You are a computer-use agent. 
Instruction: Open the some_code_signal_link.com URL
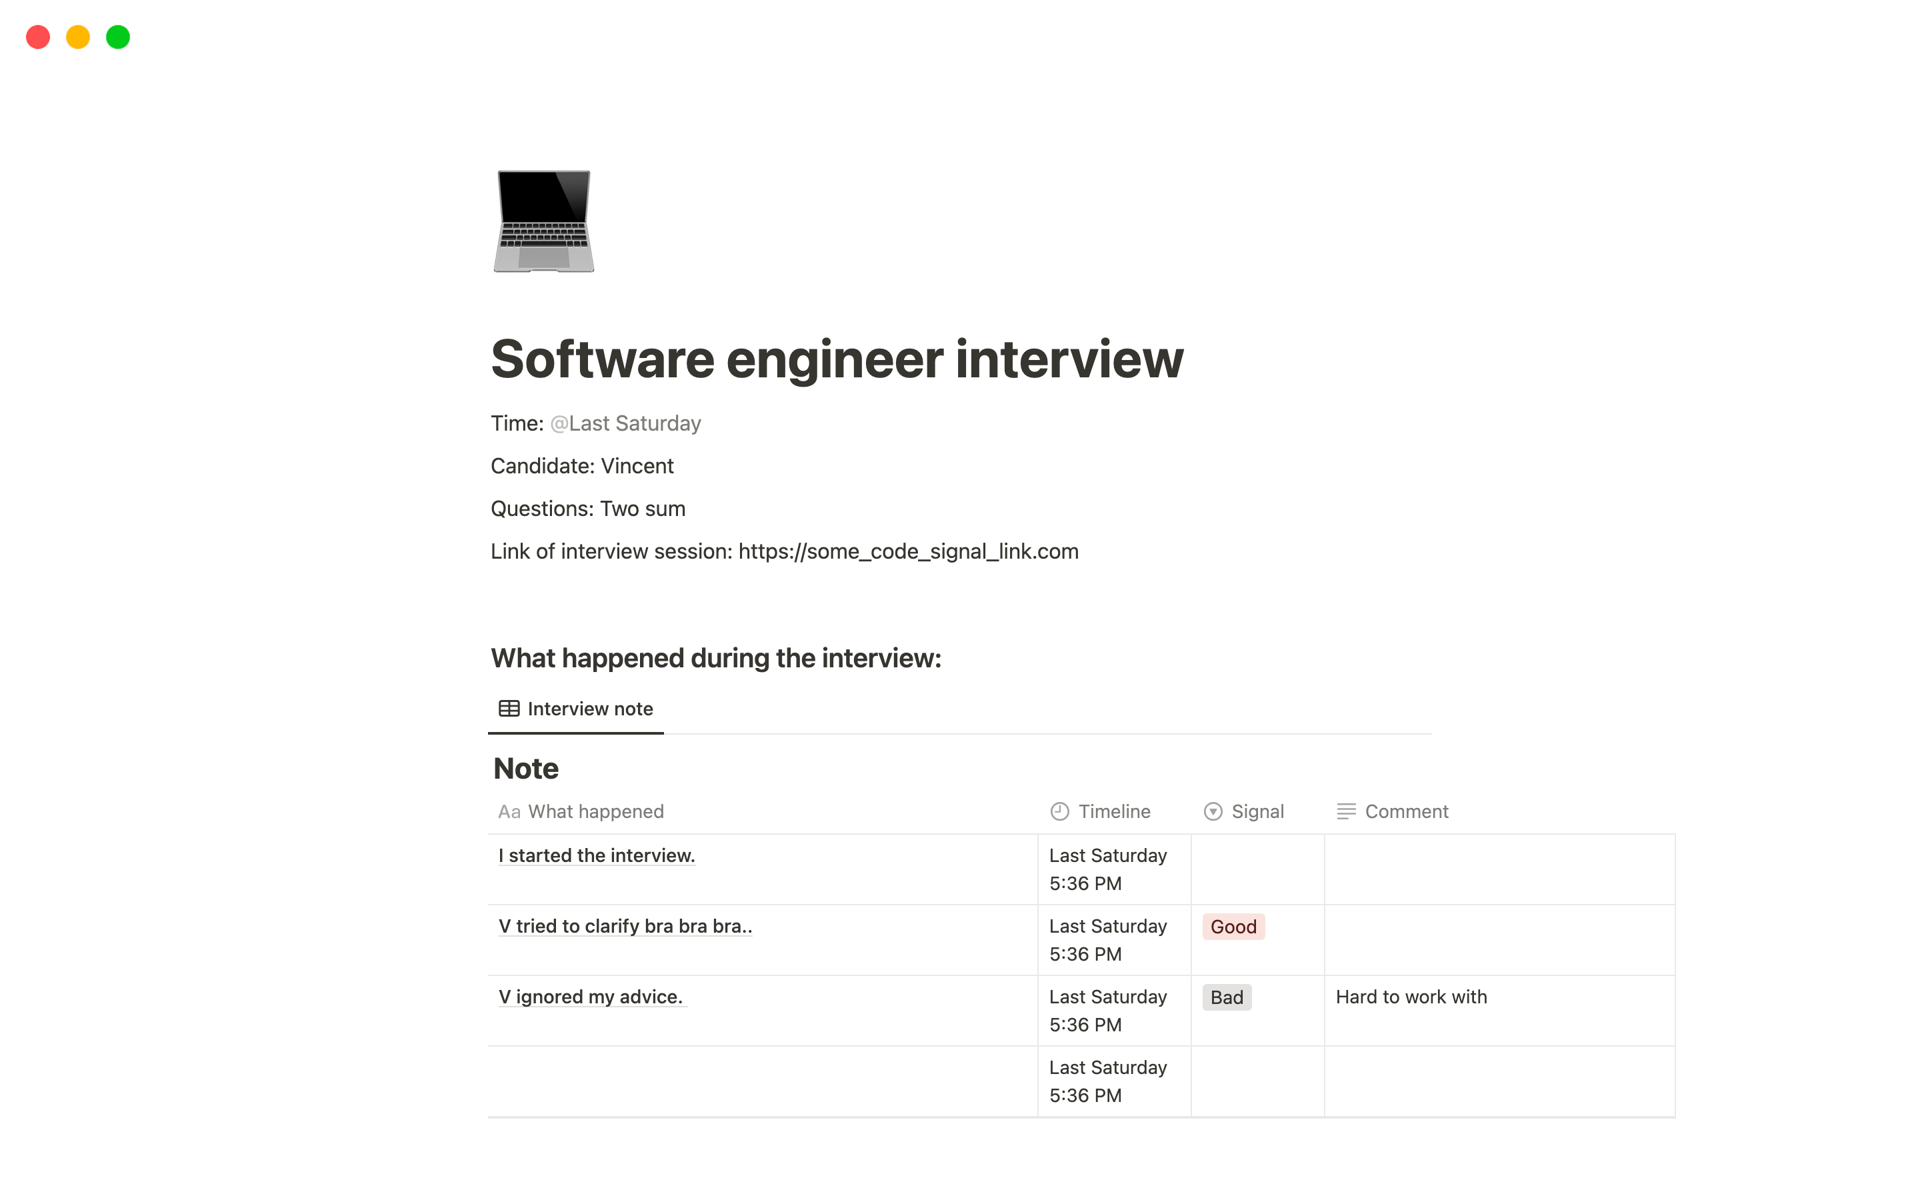click(908, 552)
